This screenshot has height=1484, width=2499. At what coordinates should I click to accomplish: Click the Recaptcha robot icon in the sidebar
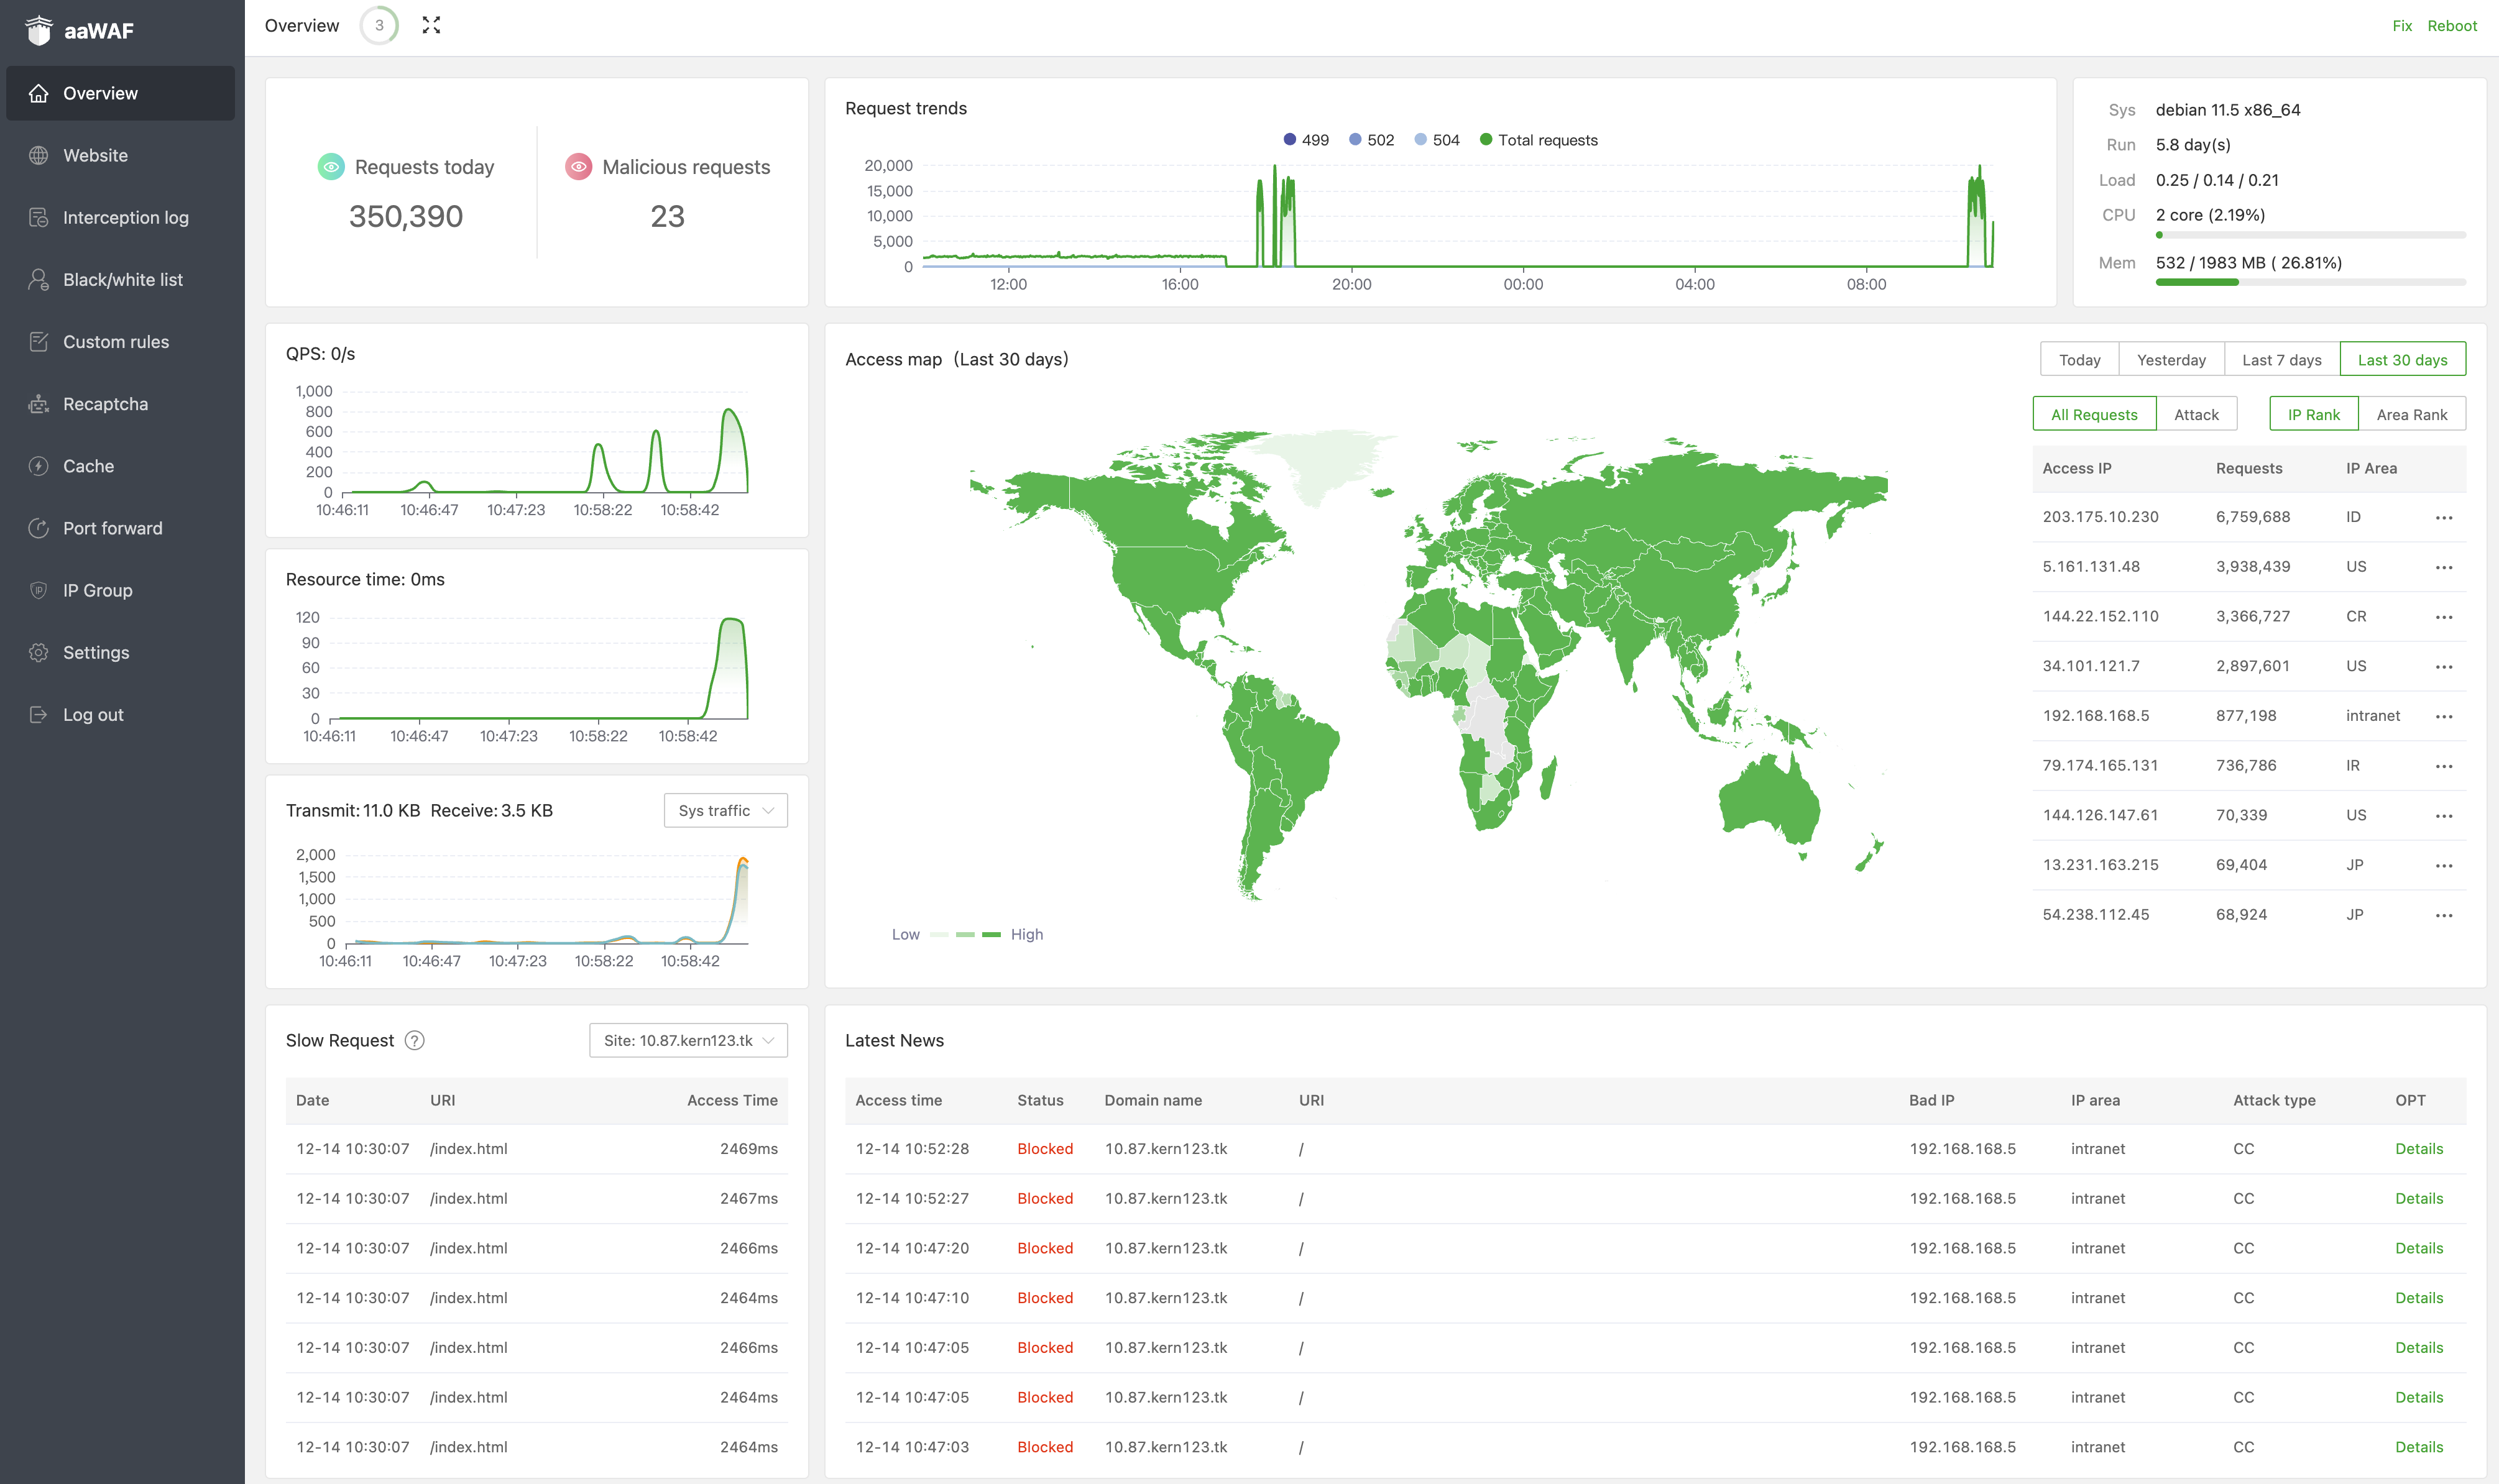[x=38, y=404]
